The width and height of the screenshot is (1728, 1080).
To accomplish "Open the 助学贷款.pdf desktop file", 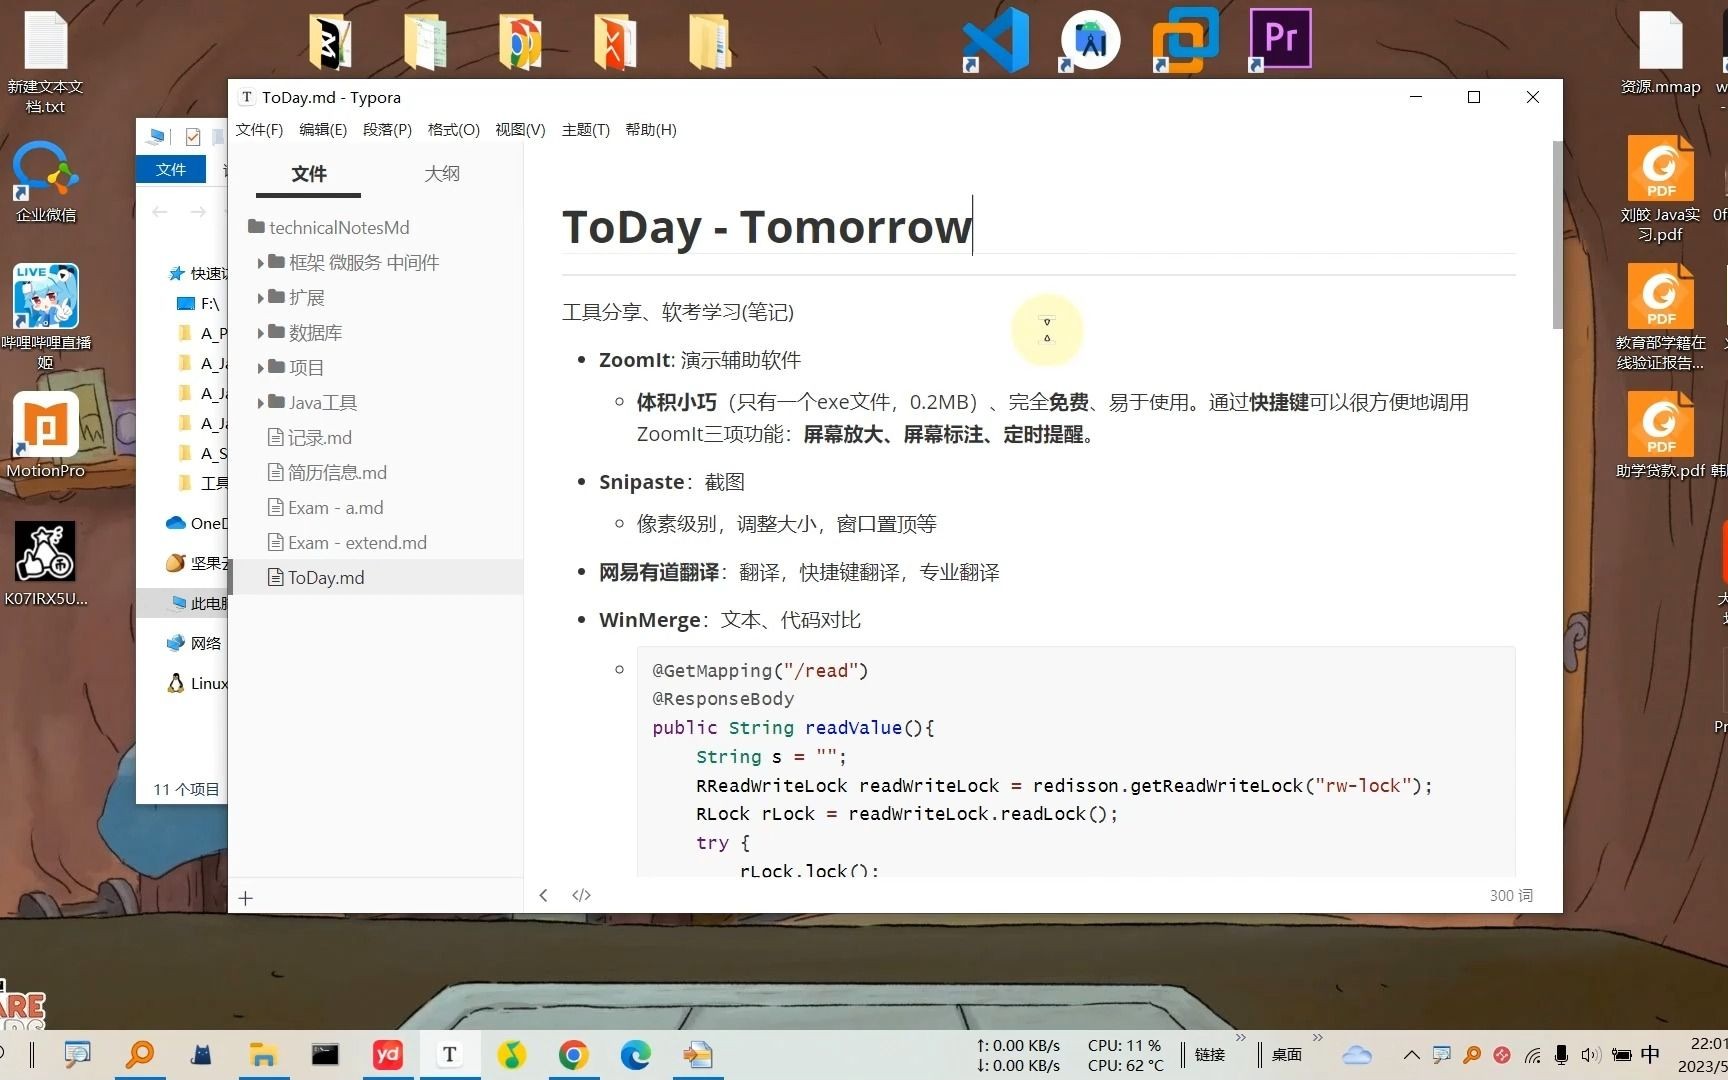I will click(1660, 436).
